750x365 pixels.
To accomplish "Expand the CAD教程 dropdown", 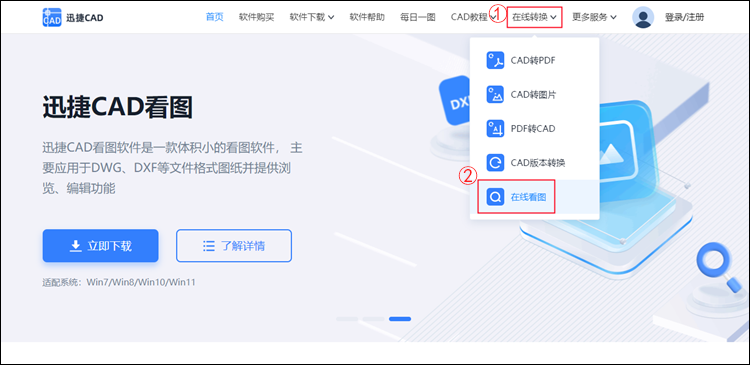I will [473, 17].
